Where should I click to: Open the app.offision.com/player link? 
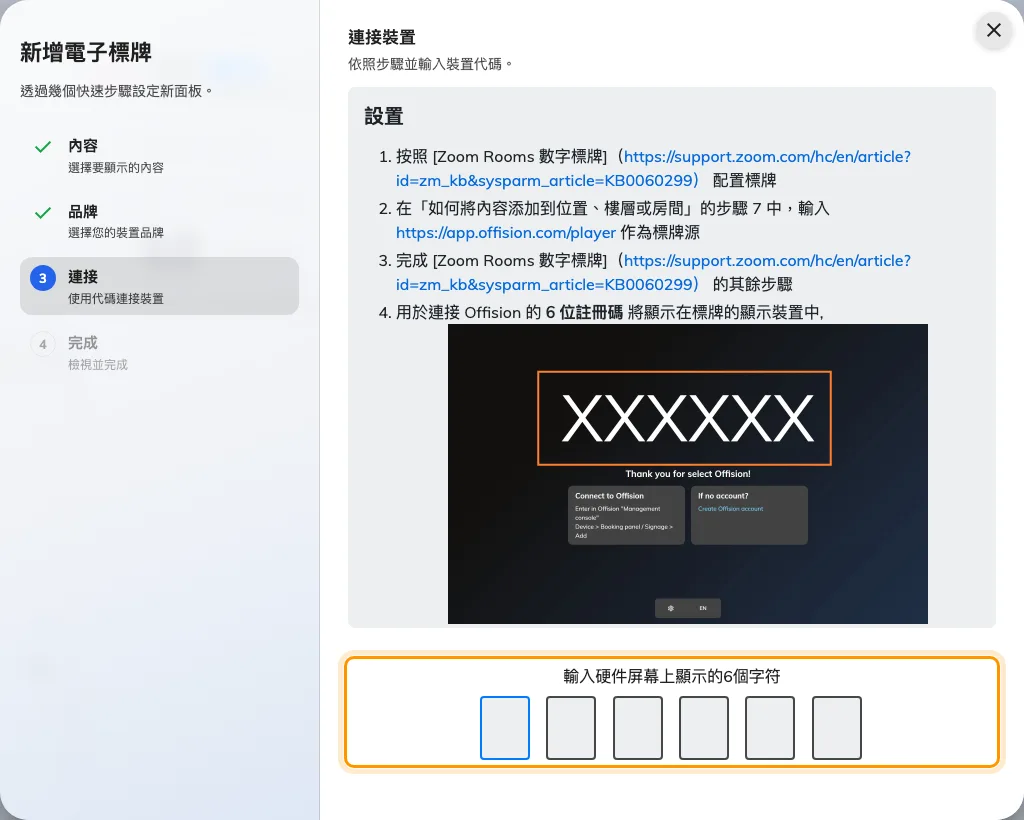tap(505, 232)
